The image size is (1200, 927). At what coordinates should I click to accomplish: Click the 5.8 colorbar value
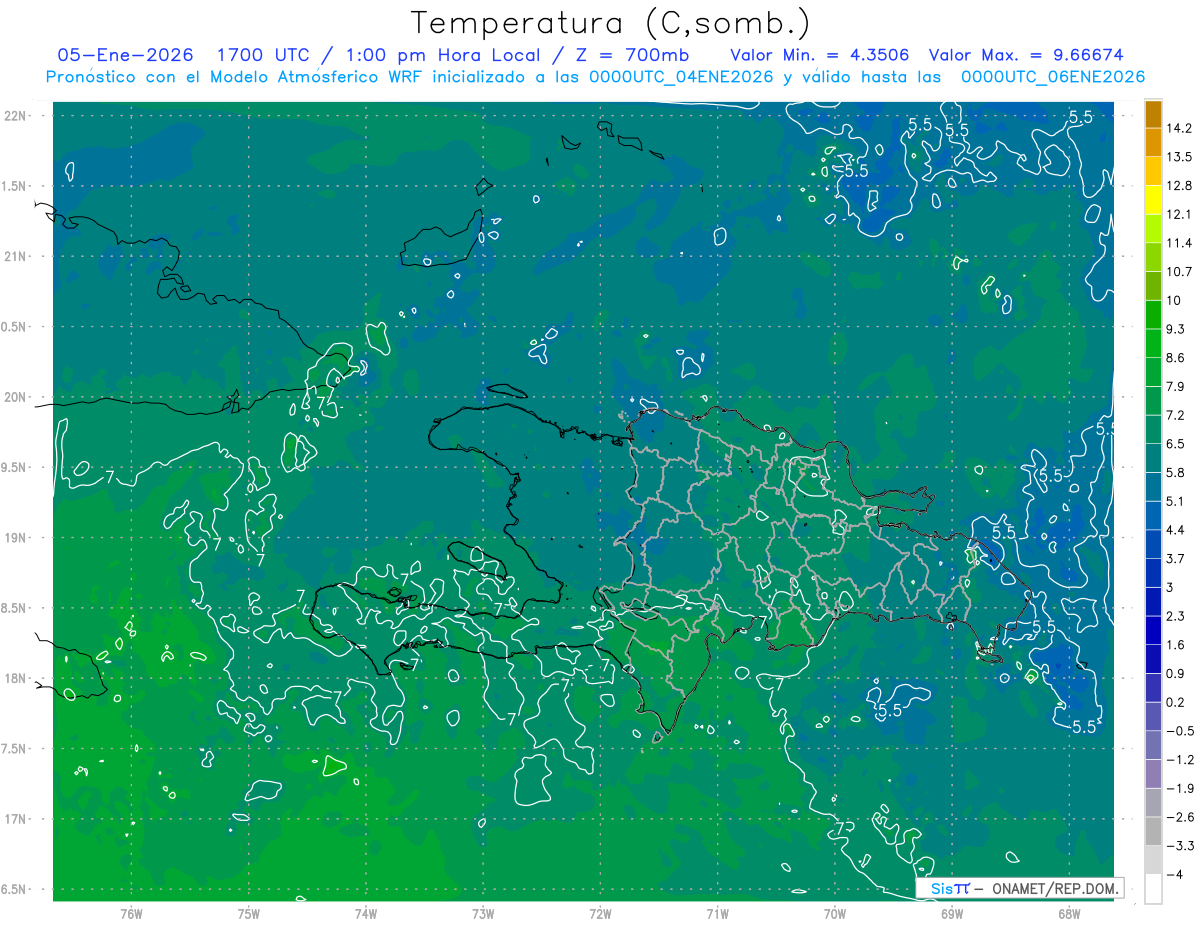[x=1175, y=473]
